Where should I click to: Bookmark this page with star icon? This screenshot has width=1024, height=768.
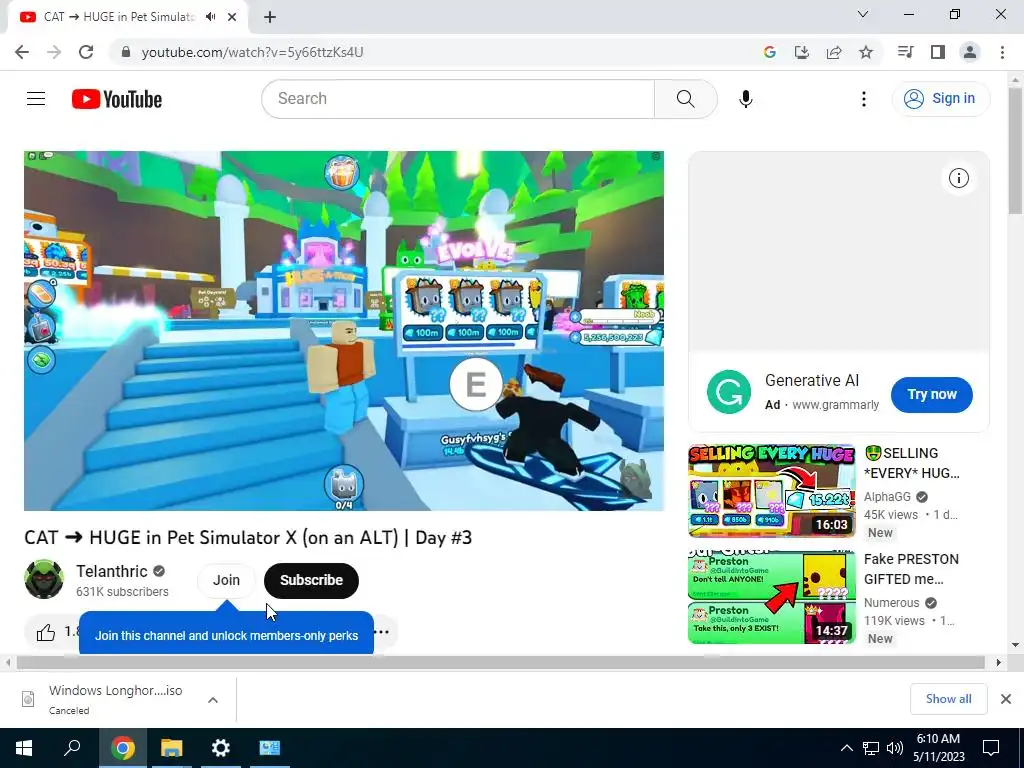[866, 52]
